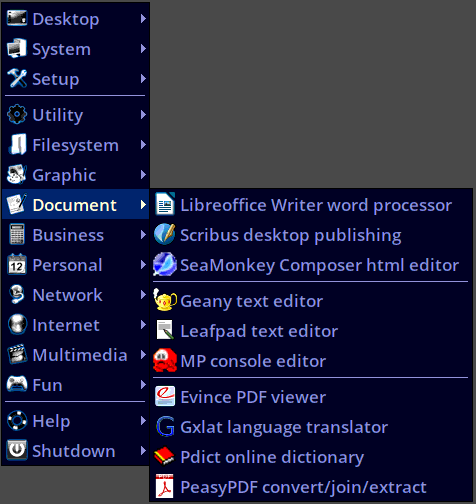This screenshot has width=476, height=504.
Task: Click the Scribus pen icon
Action: [165, 234]
